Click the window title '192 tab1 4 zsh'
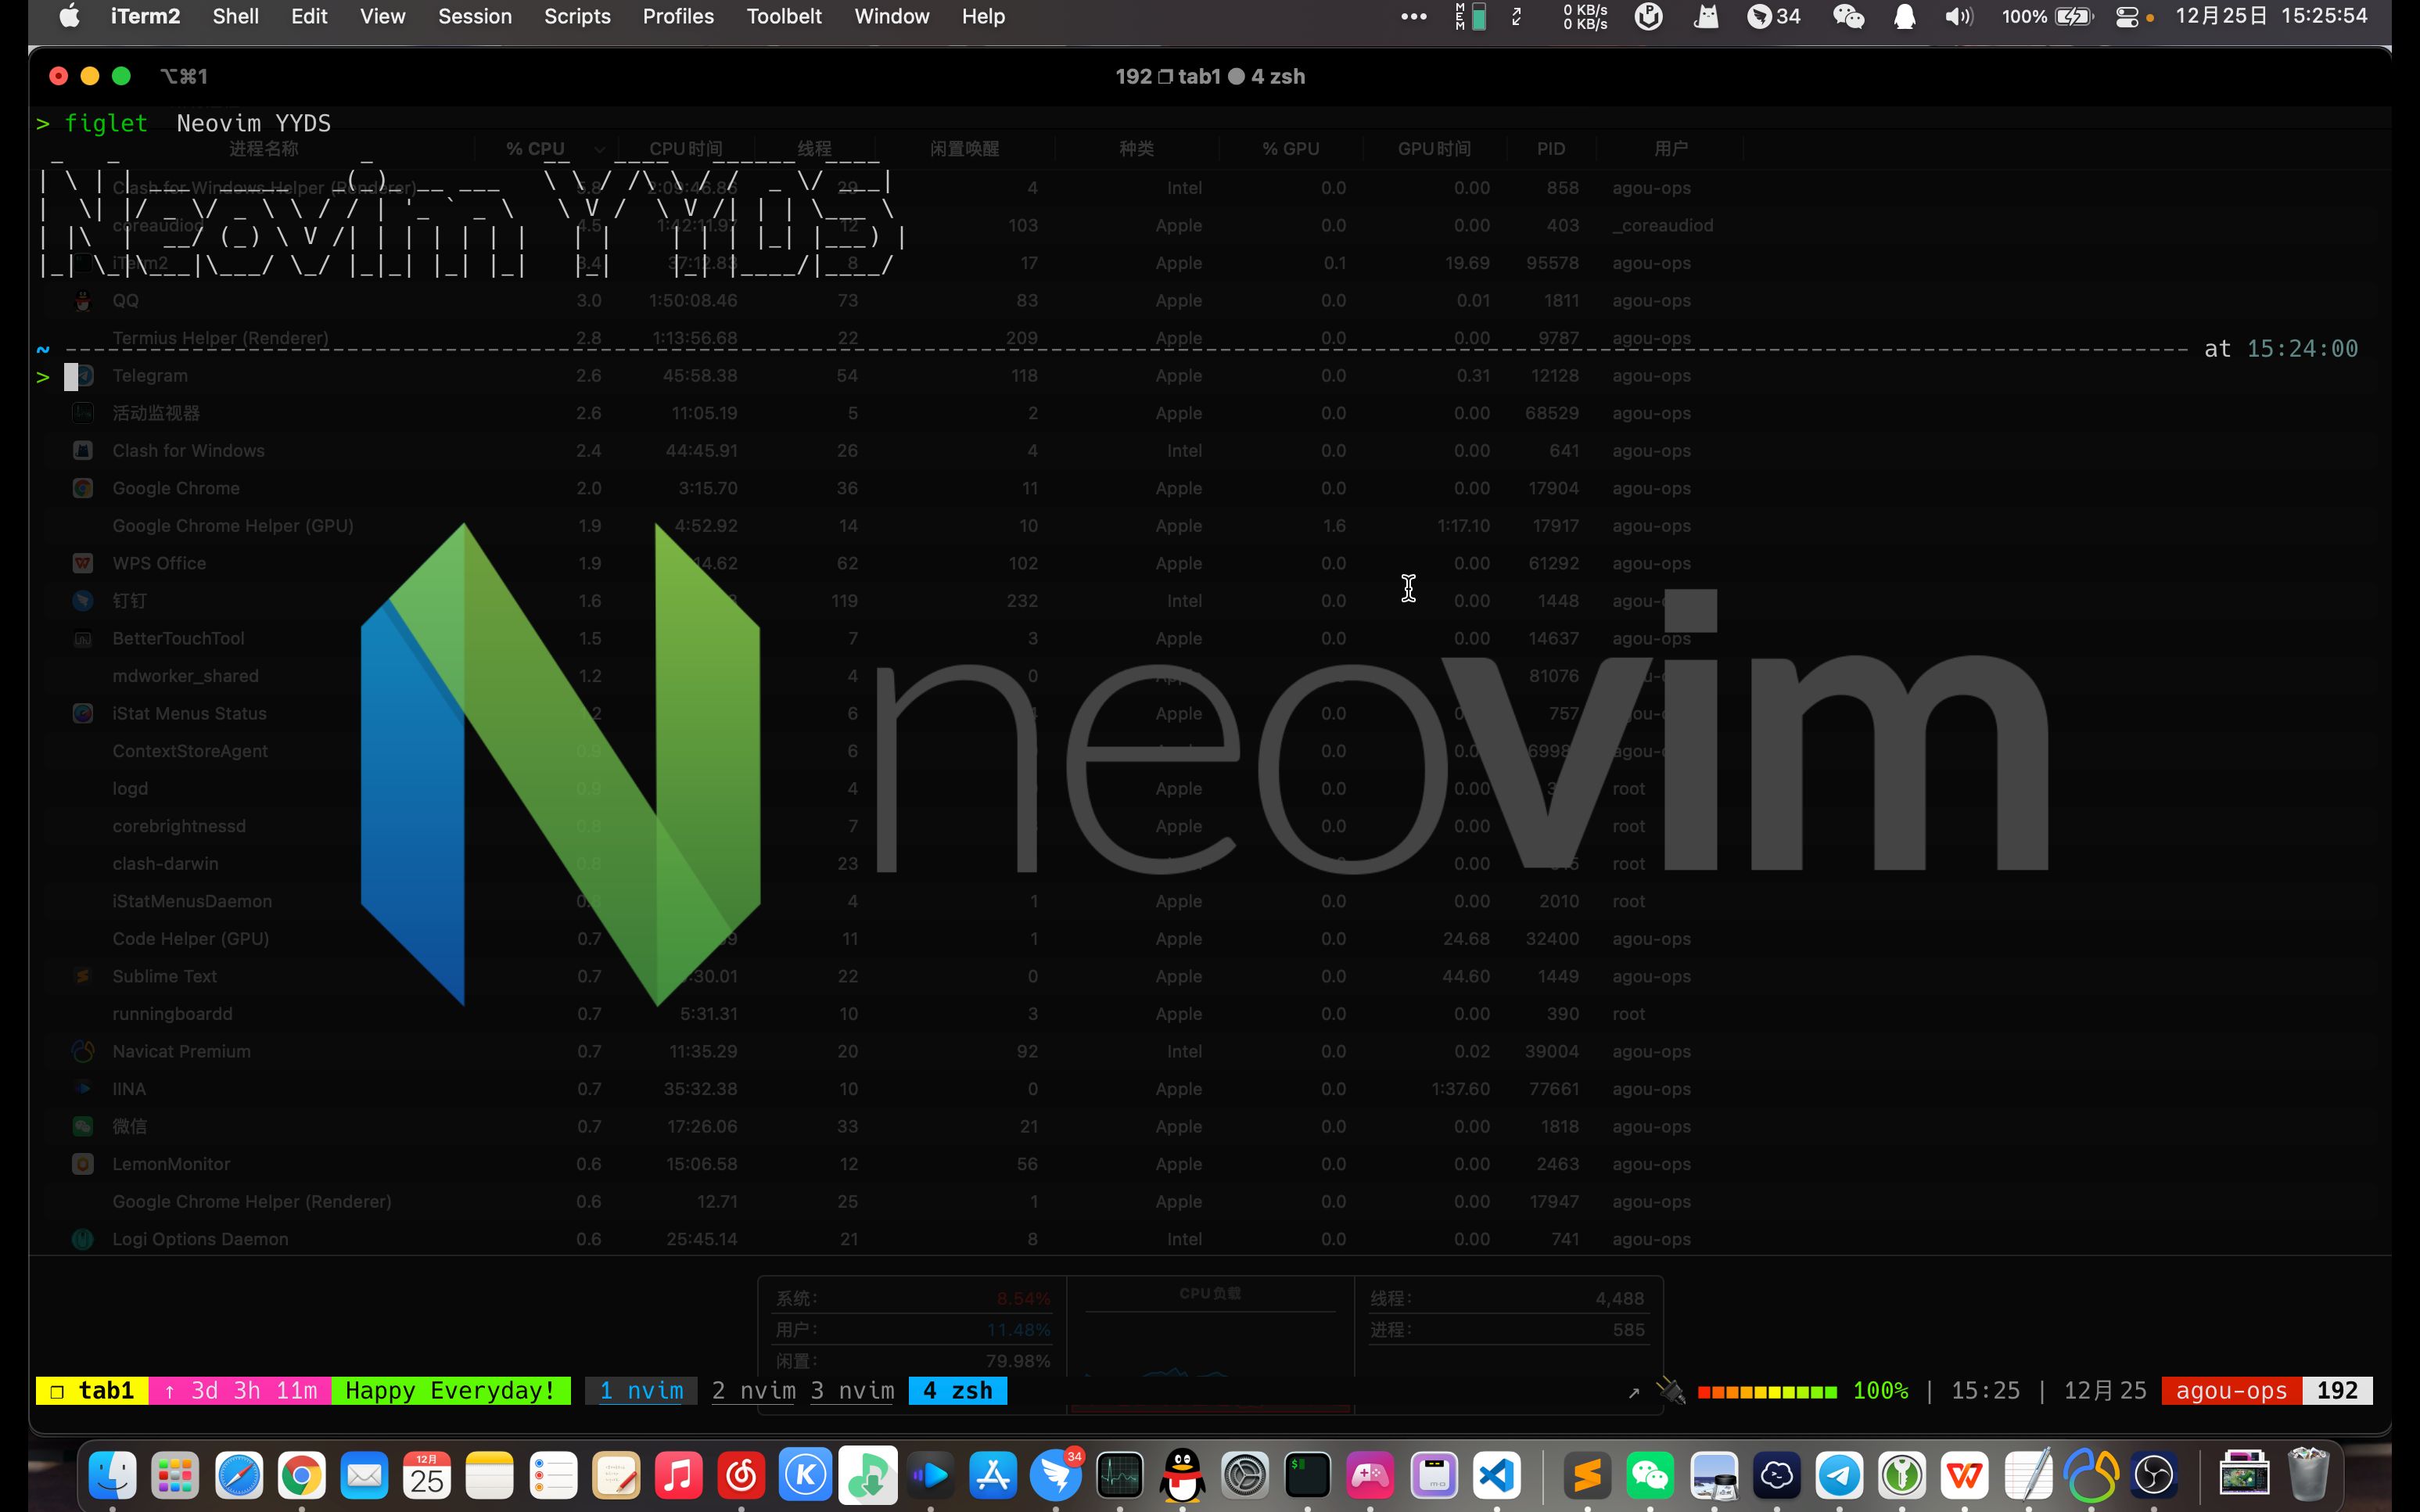2420x1512 pixels. coord(1210,76)
